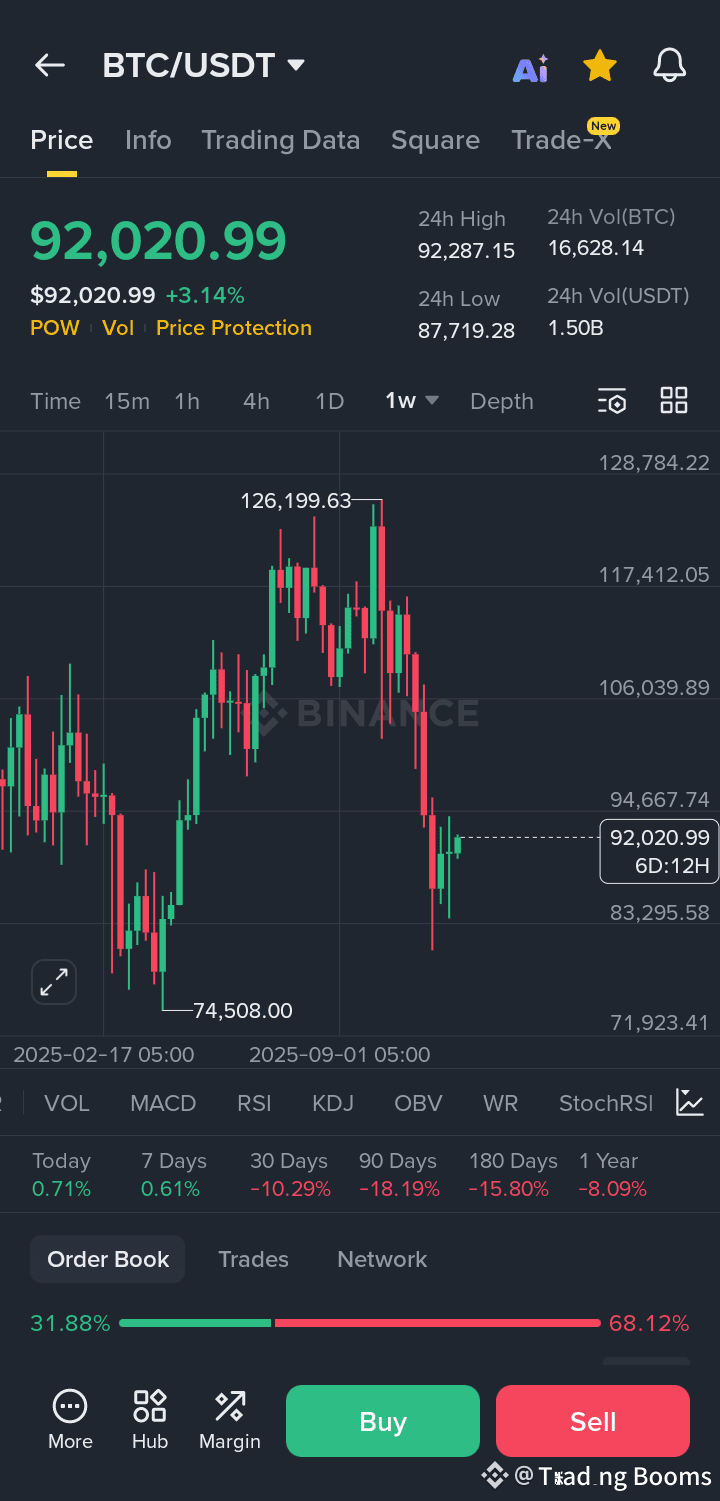Screen dimensions: 720x1501
Task: Tap the buy/sell ratio bar
Action: pyautogui.click(x=360, y=1323)
